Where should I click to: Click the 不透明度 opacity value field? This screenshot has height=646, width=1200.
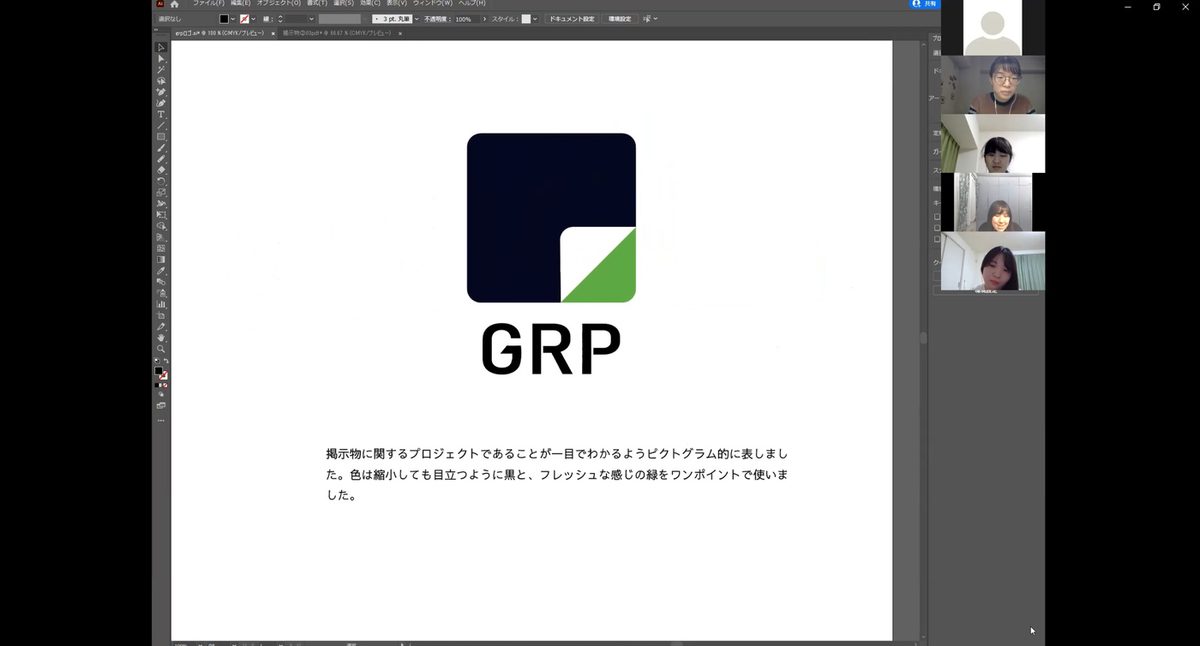(x=464, y=19)
